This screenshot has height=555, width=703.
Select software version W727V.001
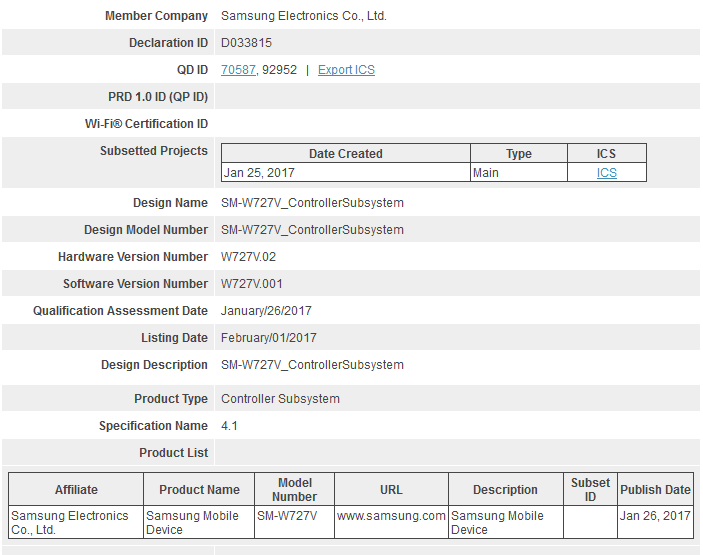[x=252, y=284]
